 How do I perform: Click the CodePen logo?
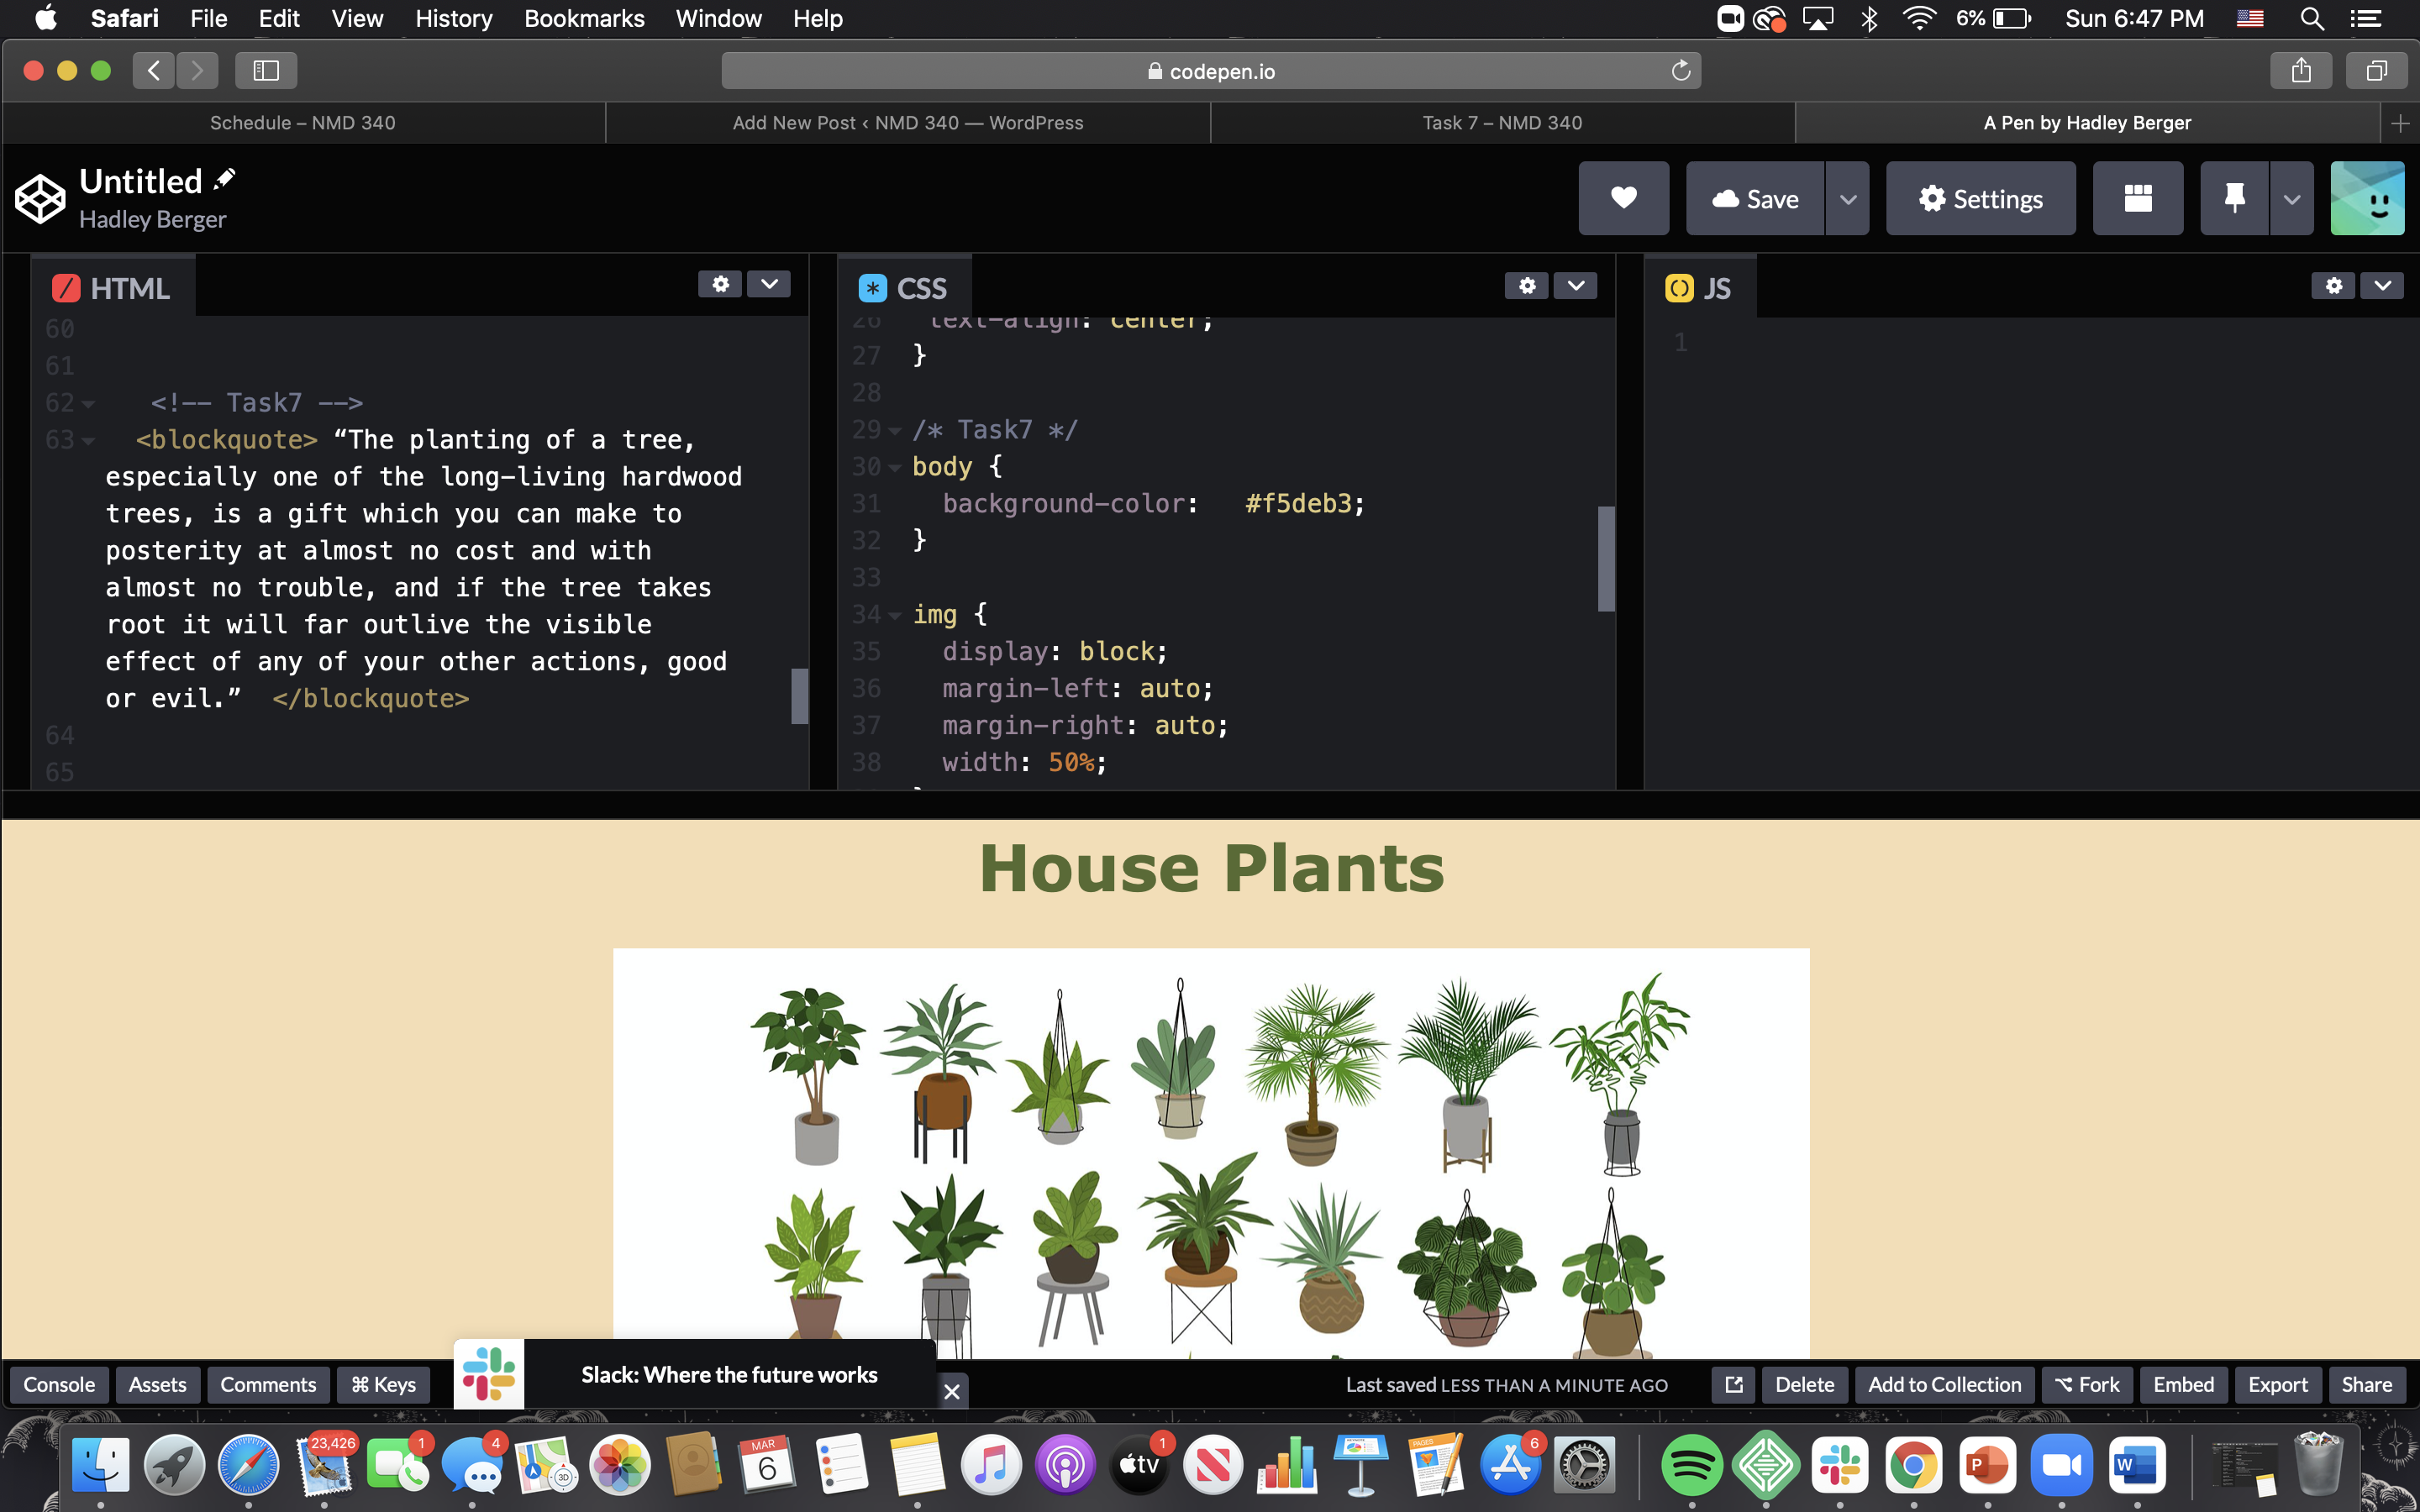coord(40,198)
